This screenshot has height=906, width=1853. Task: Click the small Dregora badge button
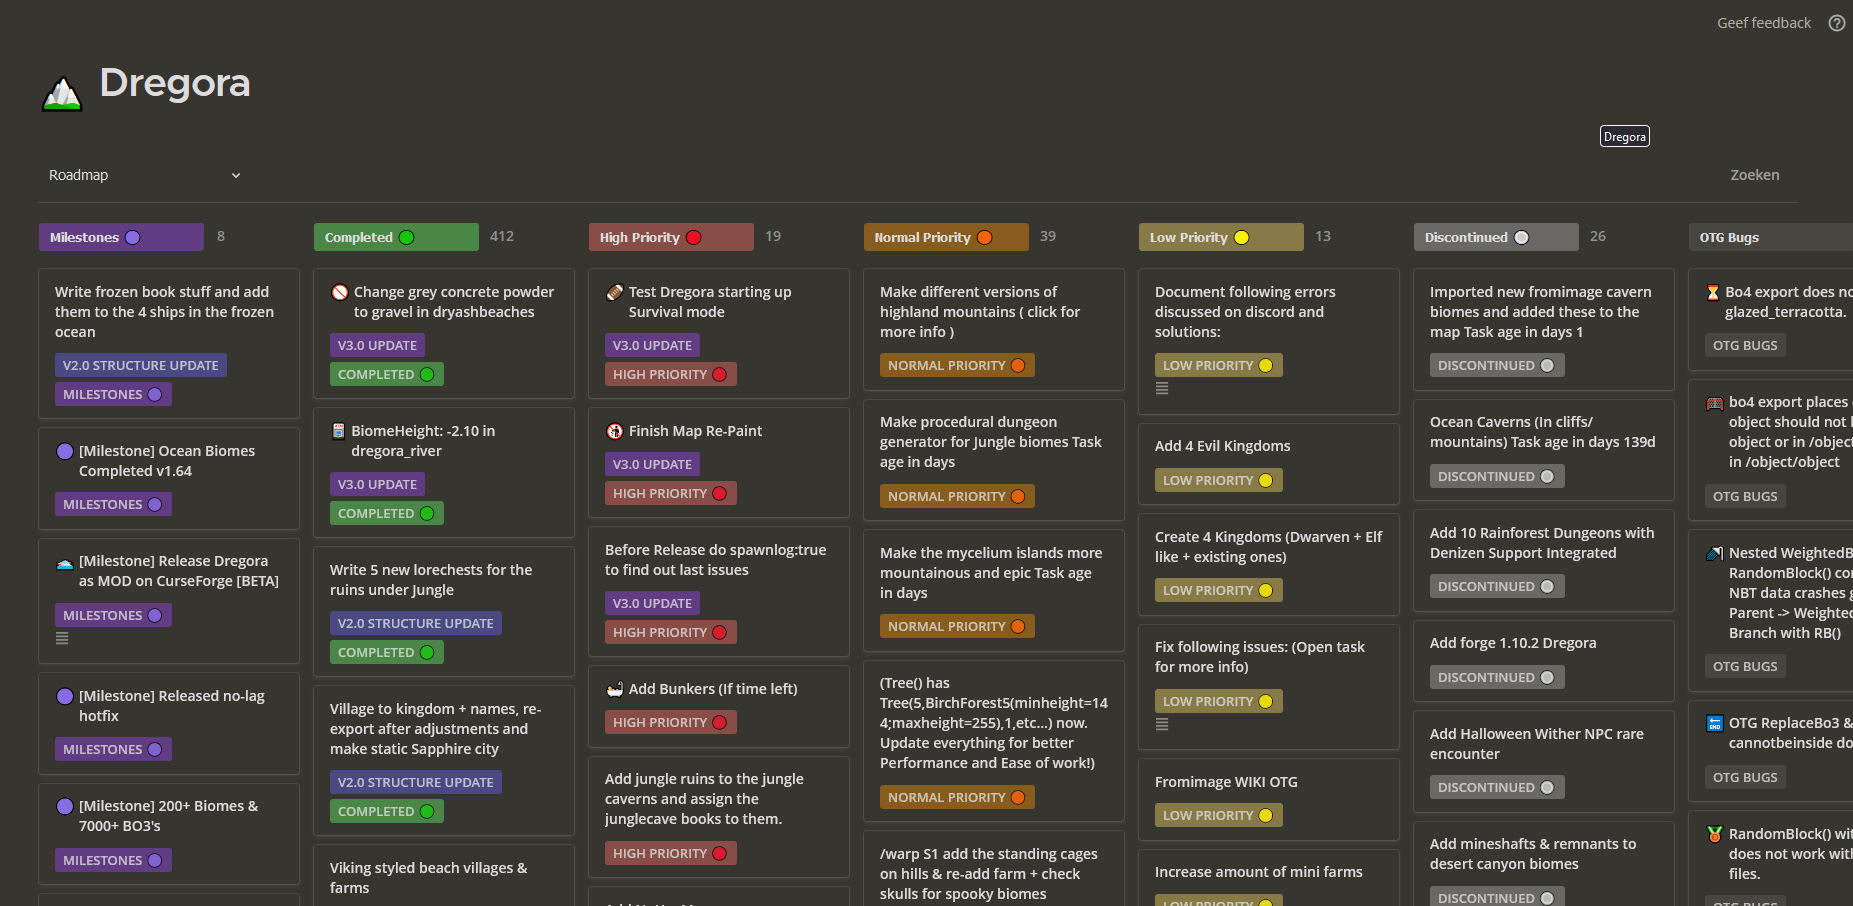(x=1625, y=137)
